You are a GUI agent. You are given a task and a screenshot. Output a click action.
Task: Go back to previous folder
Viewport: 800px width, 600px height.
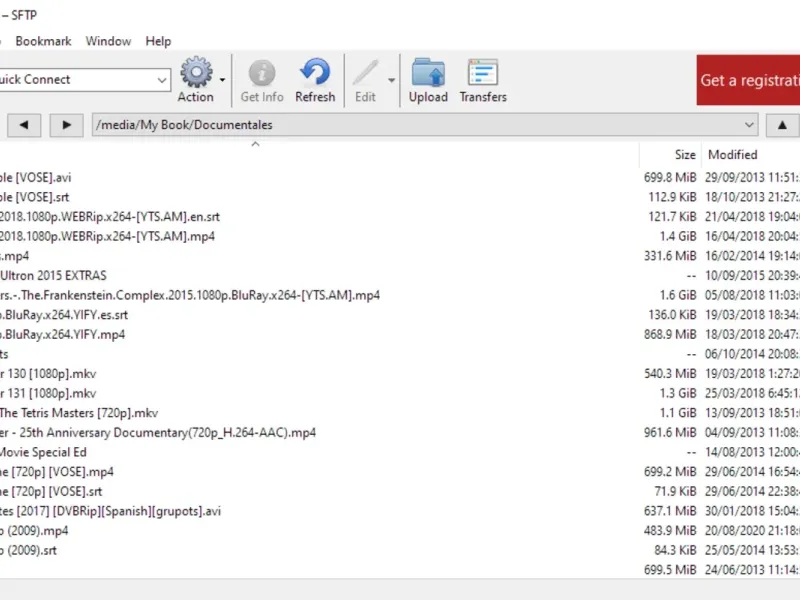[x=23, y=125]
